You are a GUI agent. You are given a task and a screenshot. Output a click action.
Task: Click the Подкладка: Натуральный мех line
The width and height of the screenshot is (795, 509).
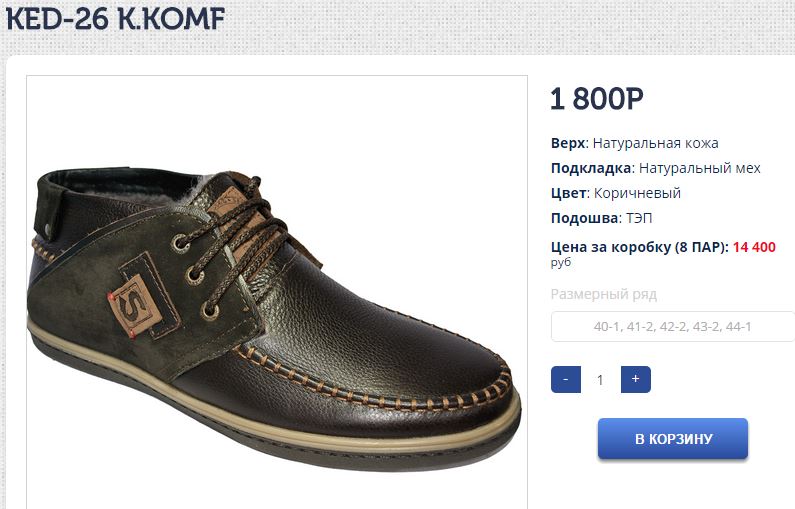tap(655, 168)
